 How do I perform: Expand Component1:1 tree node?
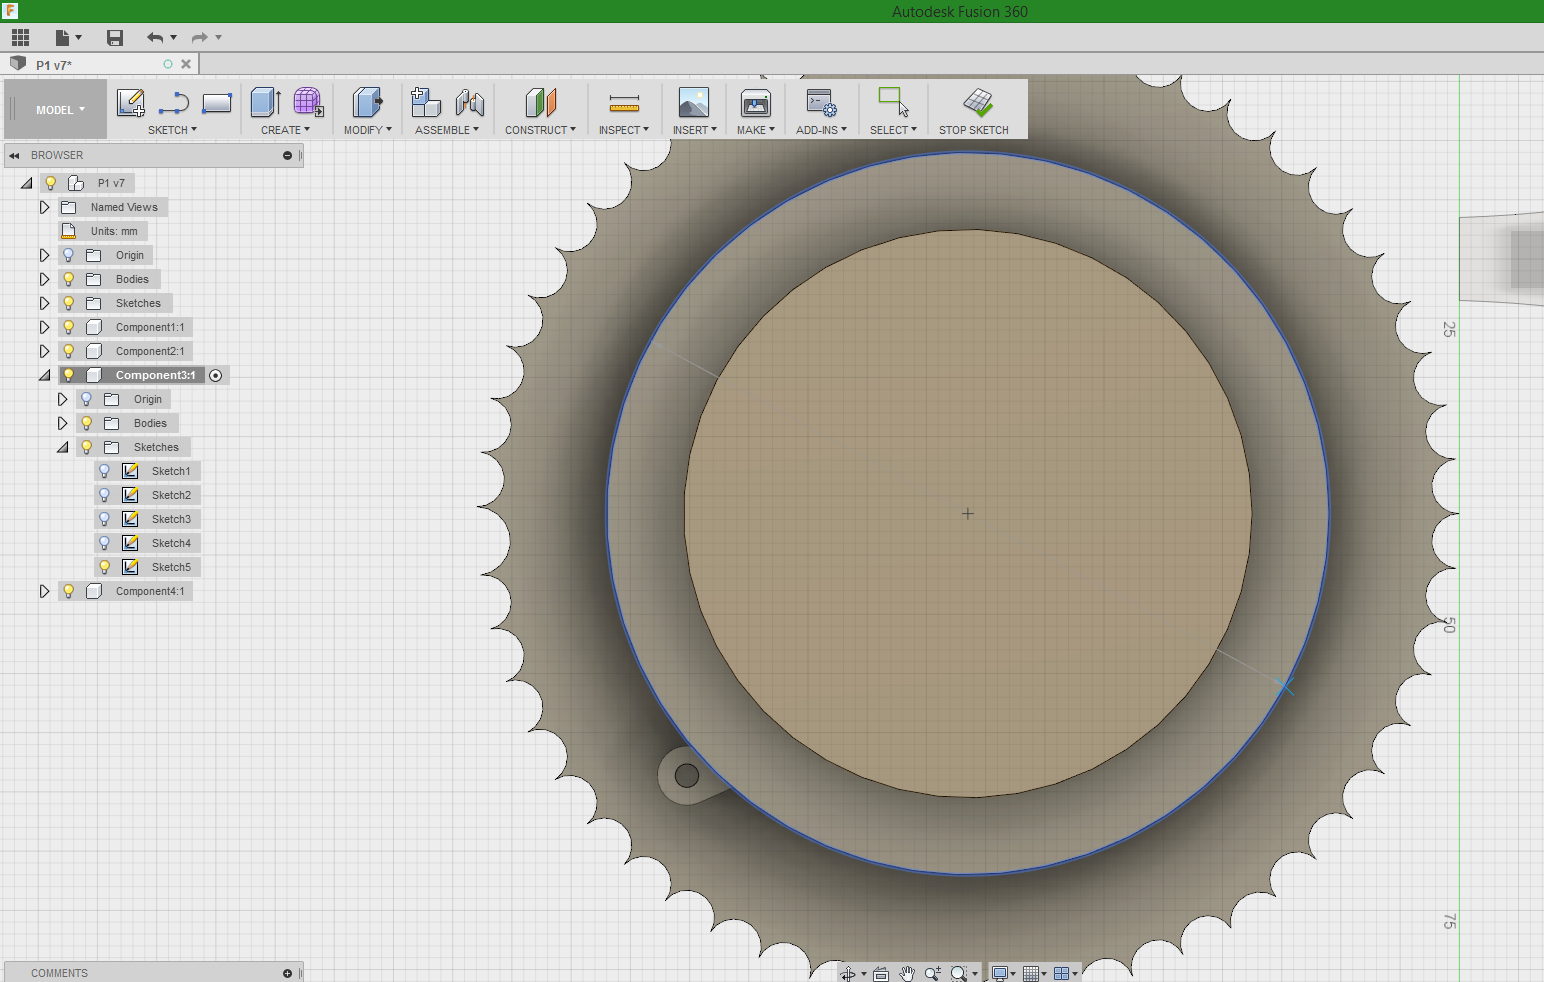coord(44,327)
